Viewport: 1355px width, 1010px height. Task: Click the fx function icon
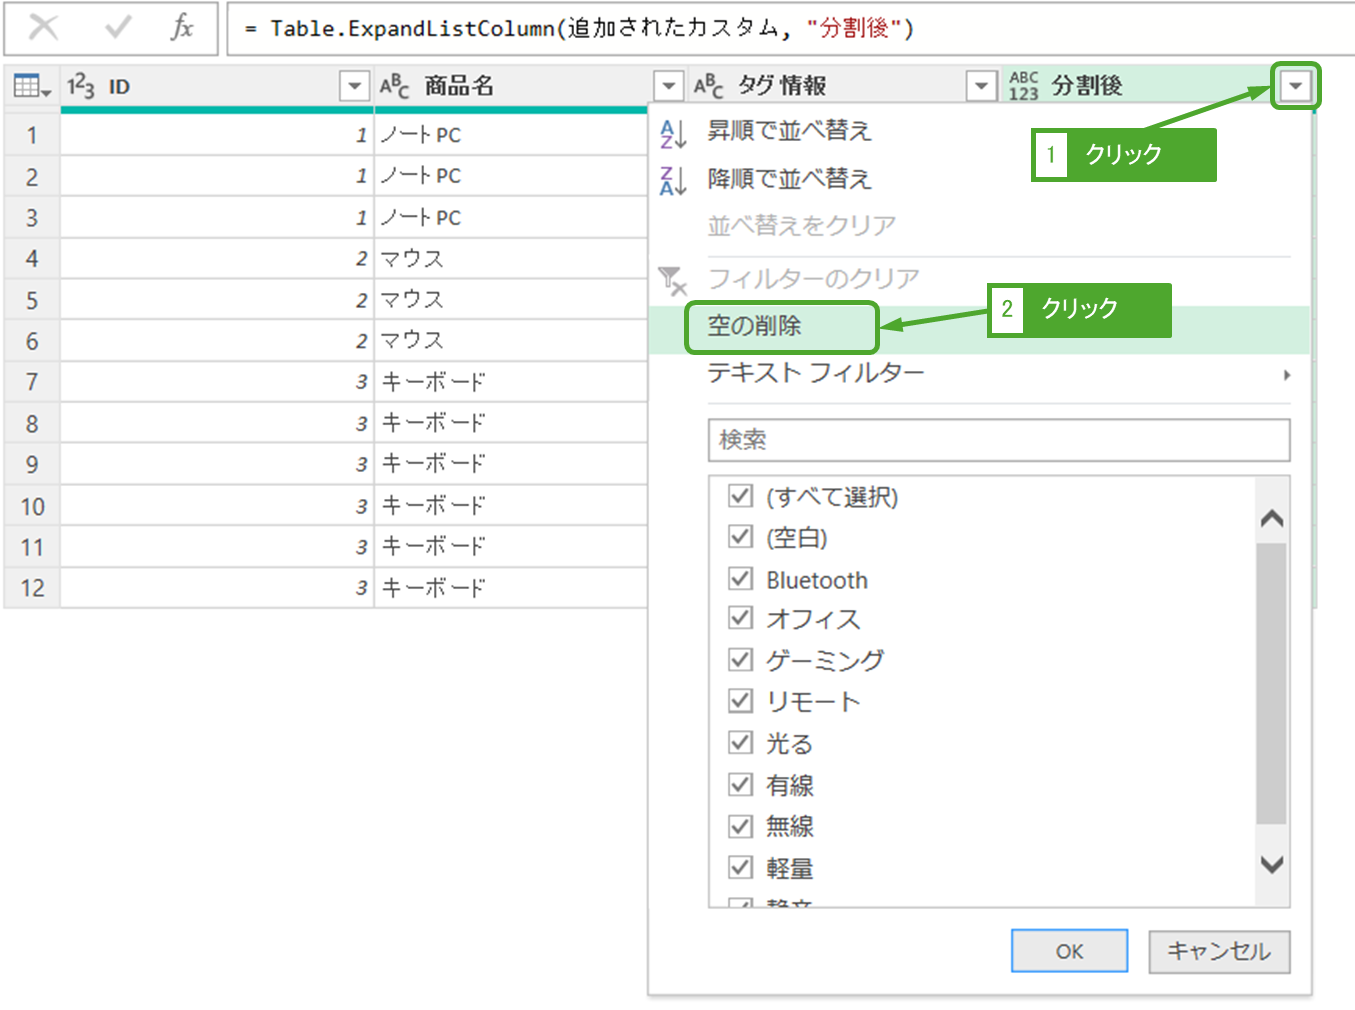coord(182,27)
